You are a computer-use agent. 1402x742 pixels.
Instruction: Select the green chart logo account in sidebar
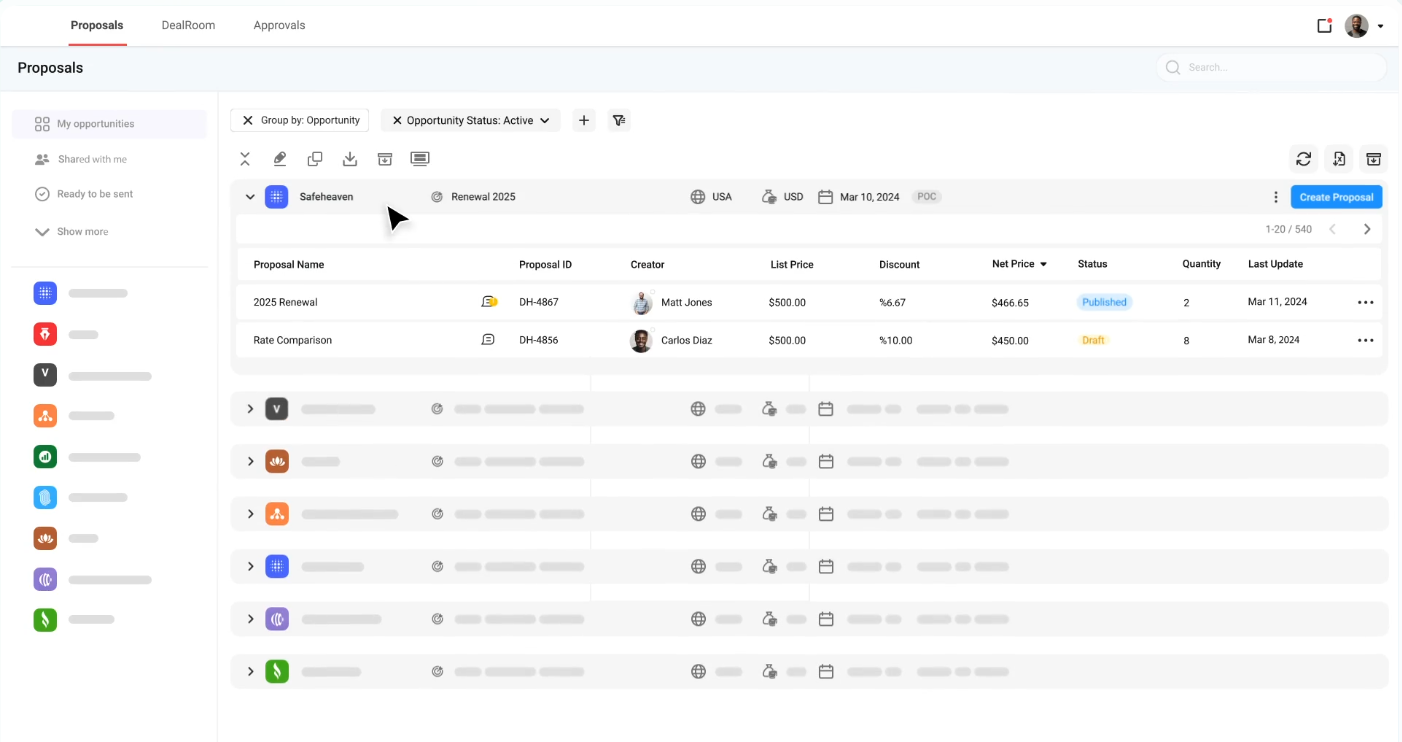click(45, 457)
